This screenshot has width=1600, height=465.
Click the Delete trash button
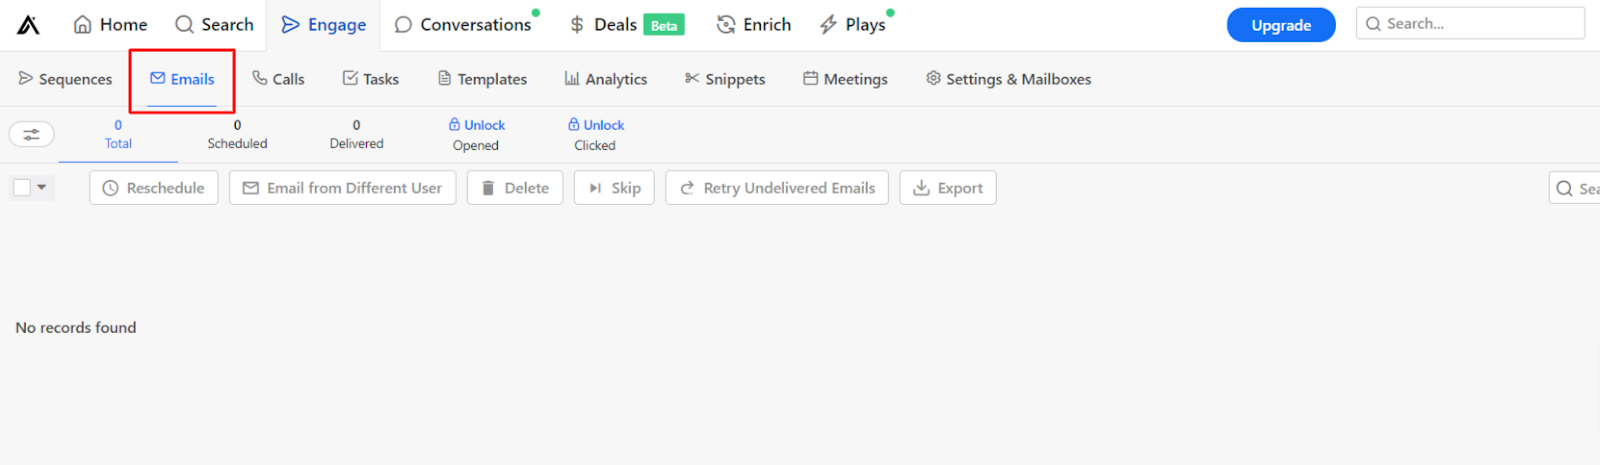pyautogui.click(x=515, y=188)
